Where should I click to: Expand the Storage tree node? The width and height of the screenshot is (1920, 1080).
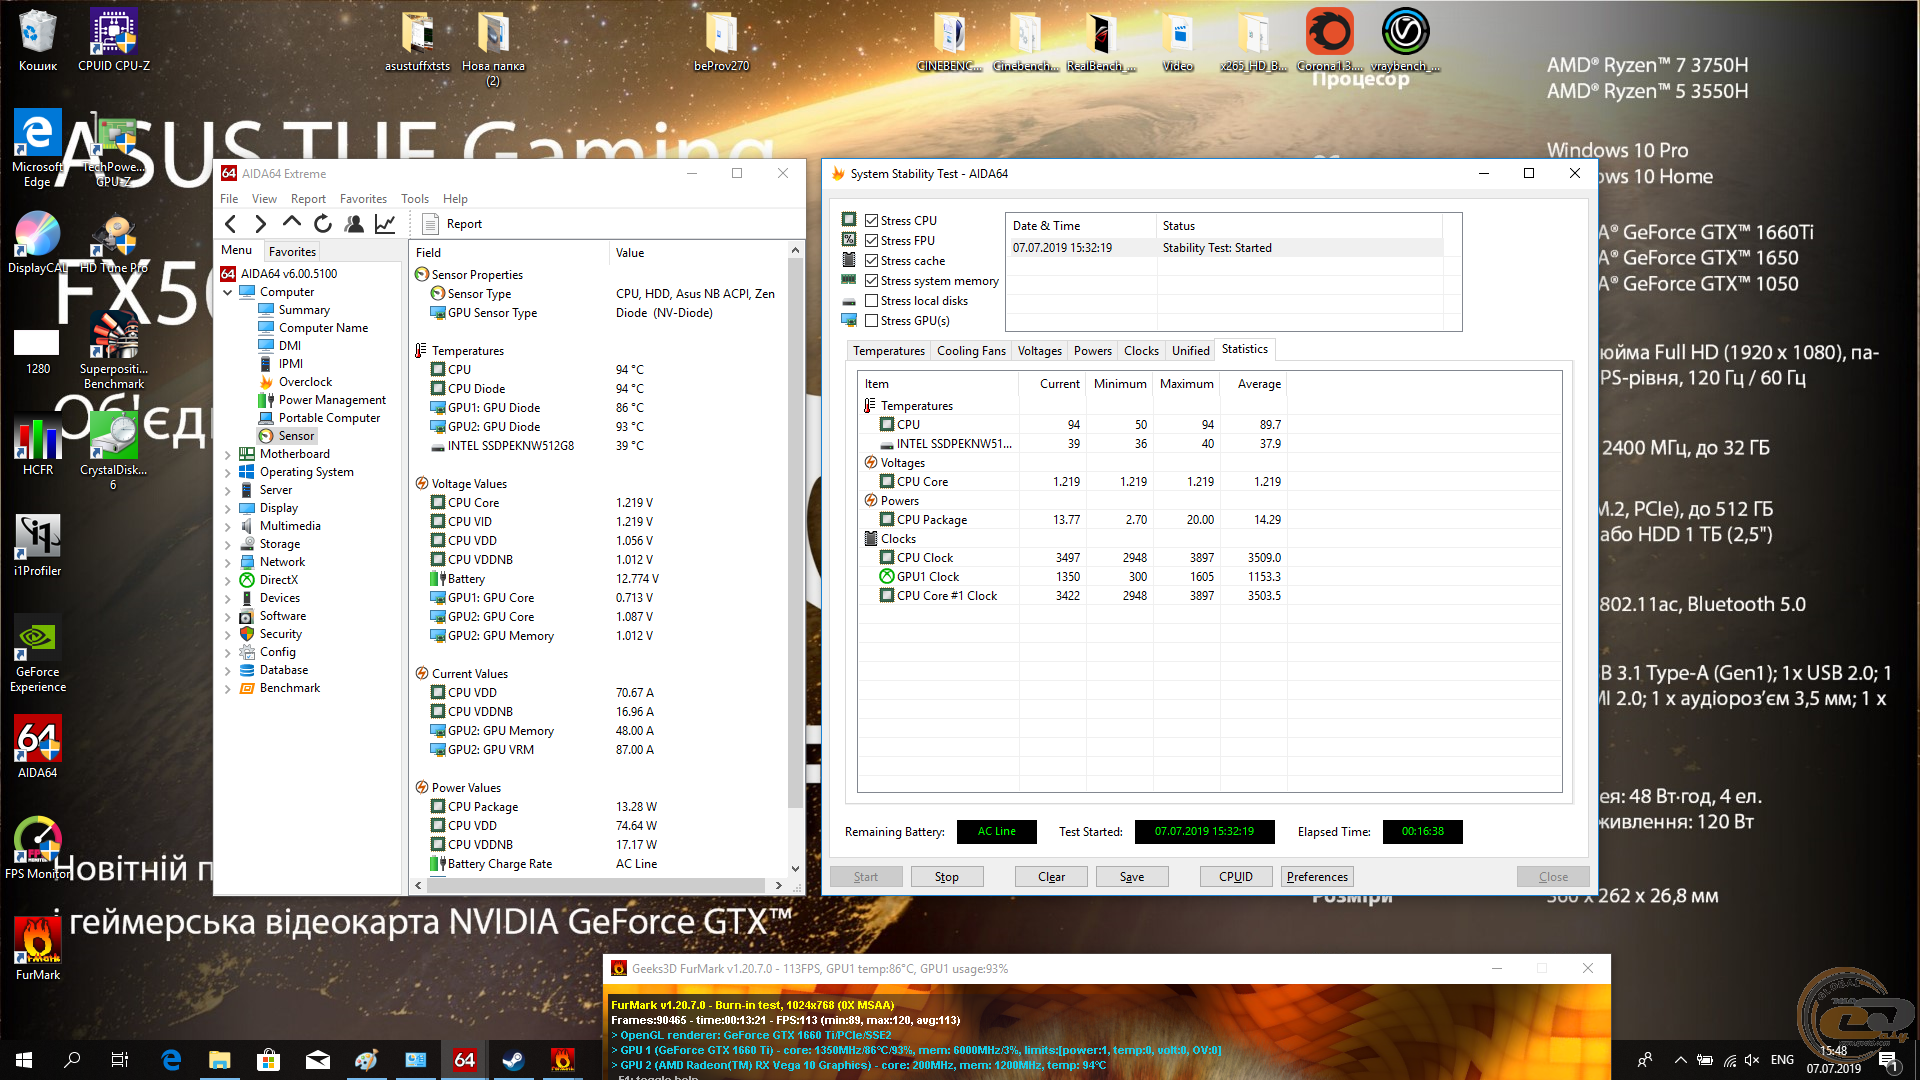(x=228, y=544)
